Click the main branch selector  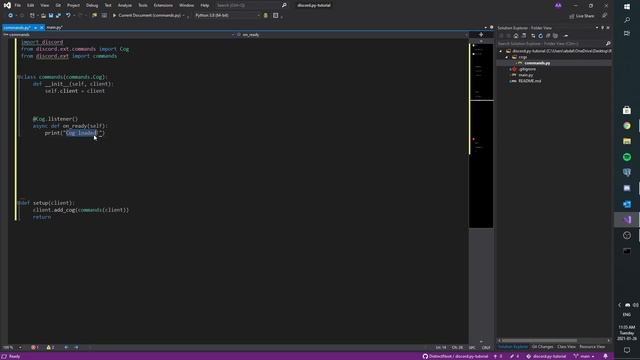[584, 357]
